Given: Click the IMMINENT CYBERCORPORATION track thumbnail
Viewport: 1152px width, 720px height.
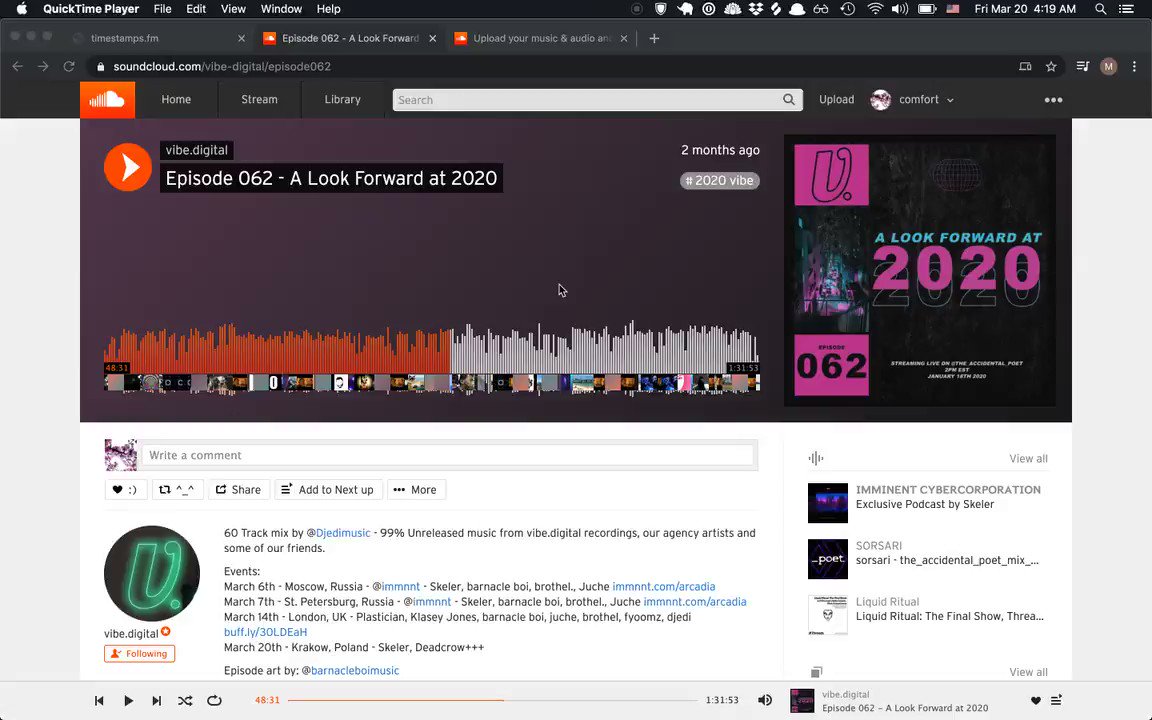Looking at the screenshot, I should tap(828, 503).
